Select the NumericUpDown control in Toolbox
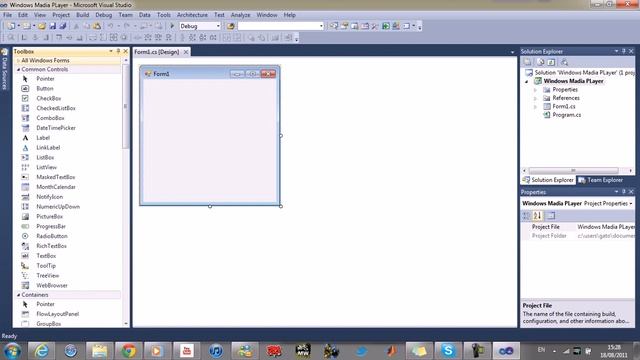 coord(58,207)
